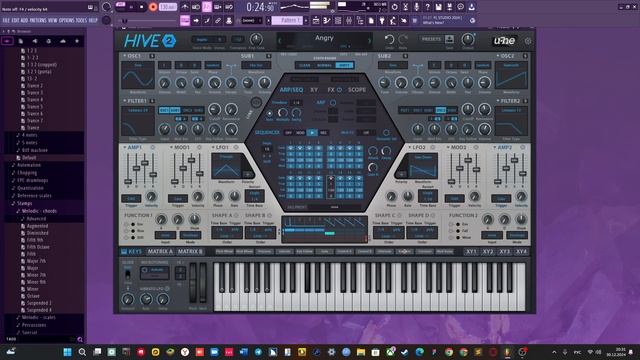Open the SUB1 waveform selector
The height and width of the screenshot is (360, 640).
click(x=256, y=65)
